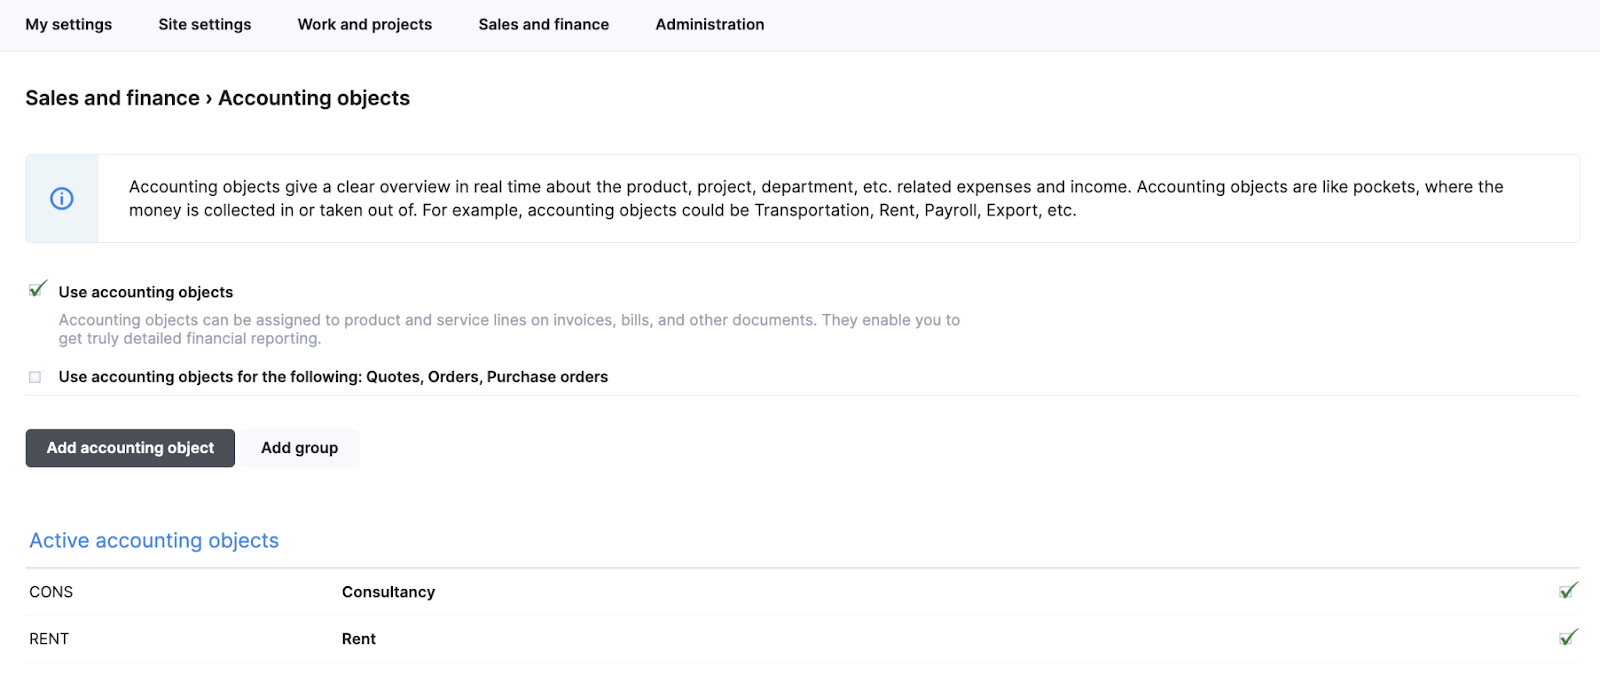
Task: Click label 'Use accounting objects for the following'
Action: [333, 377]
